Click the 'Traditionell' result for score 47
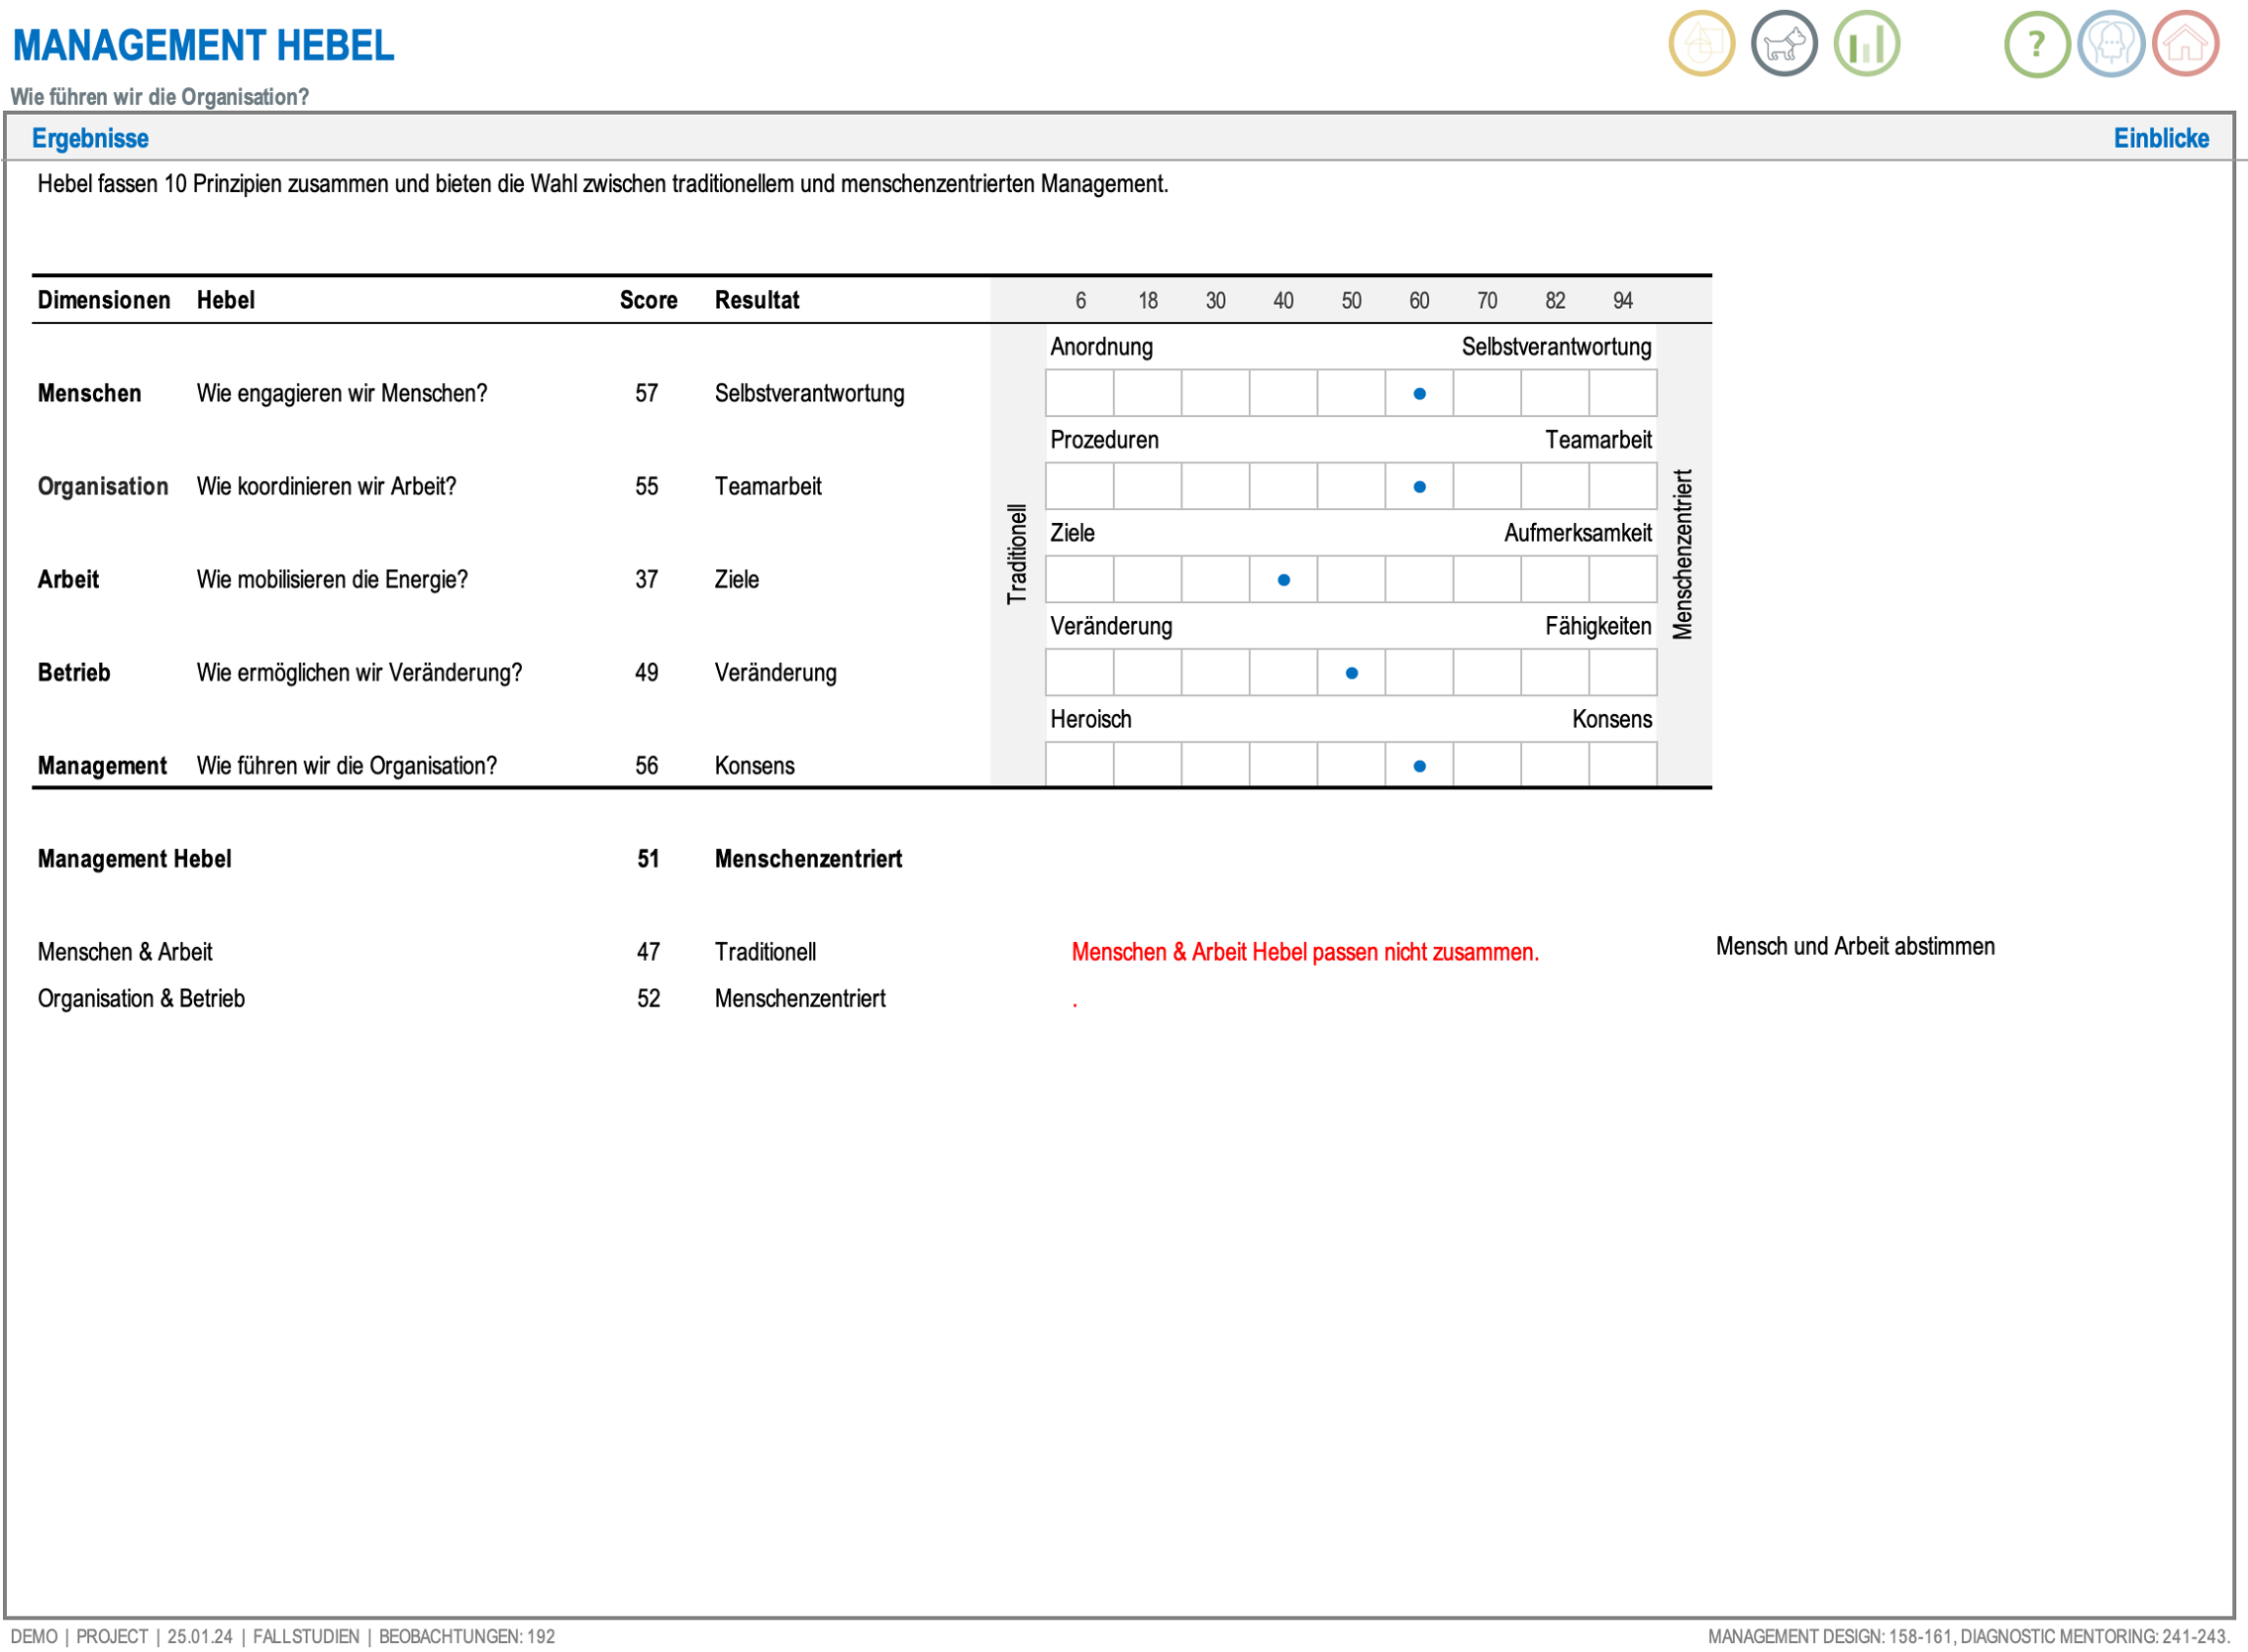The height and width of the screenshot is (1652, 2248). point(765,952)
